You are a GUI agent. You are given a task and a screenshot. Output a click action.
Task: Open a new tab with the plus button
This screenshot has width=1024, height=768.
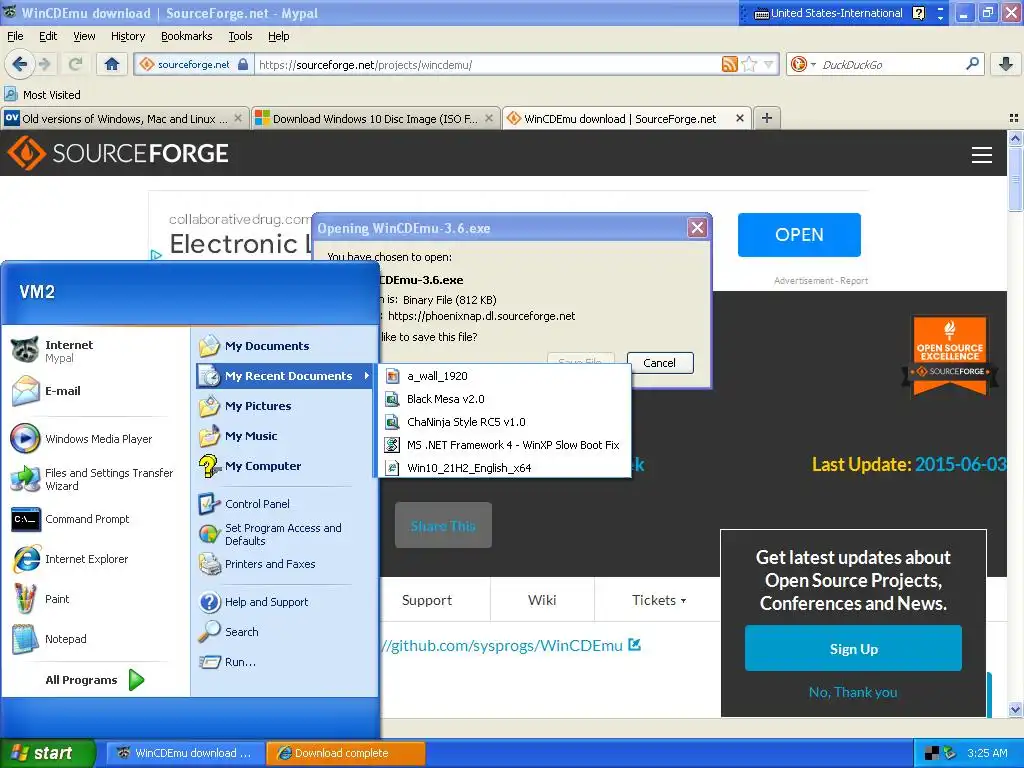point(767,118)
